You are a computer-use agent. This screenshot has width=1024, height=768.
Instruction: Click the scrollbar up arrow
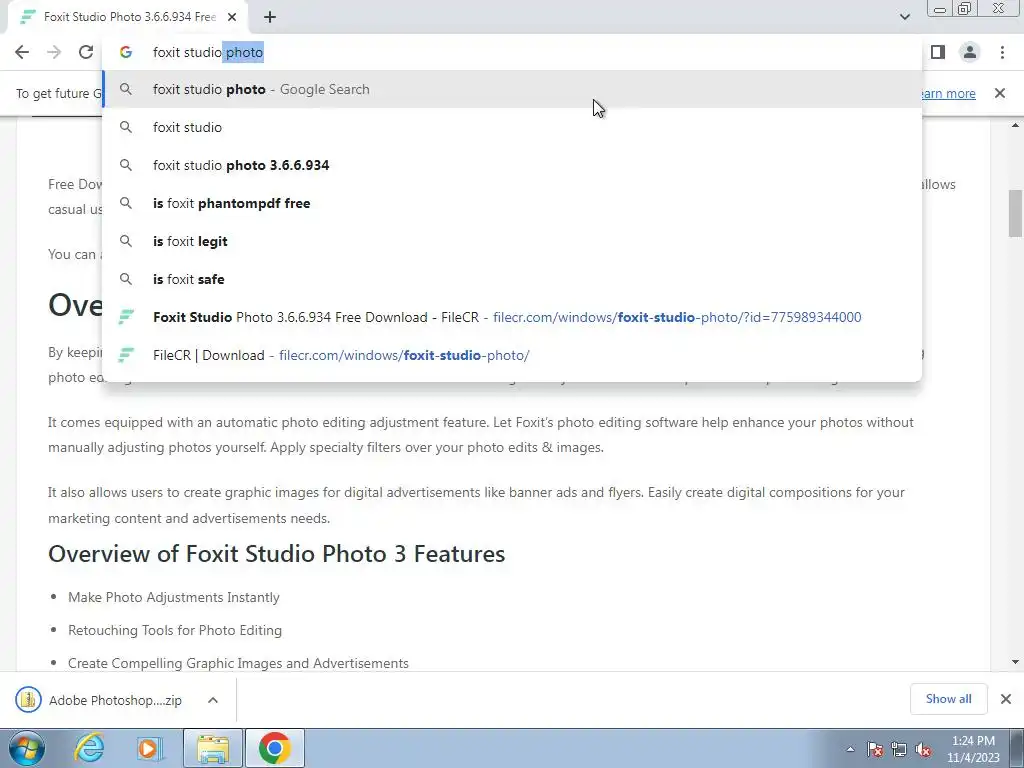click(1016, 125)
